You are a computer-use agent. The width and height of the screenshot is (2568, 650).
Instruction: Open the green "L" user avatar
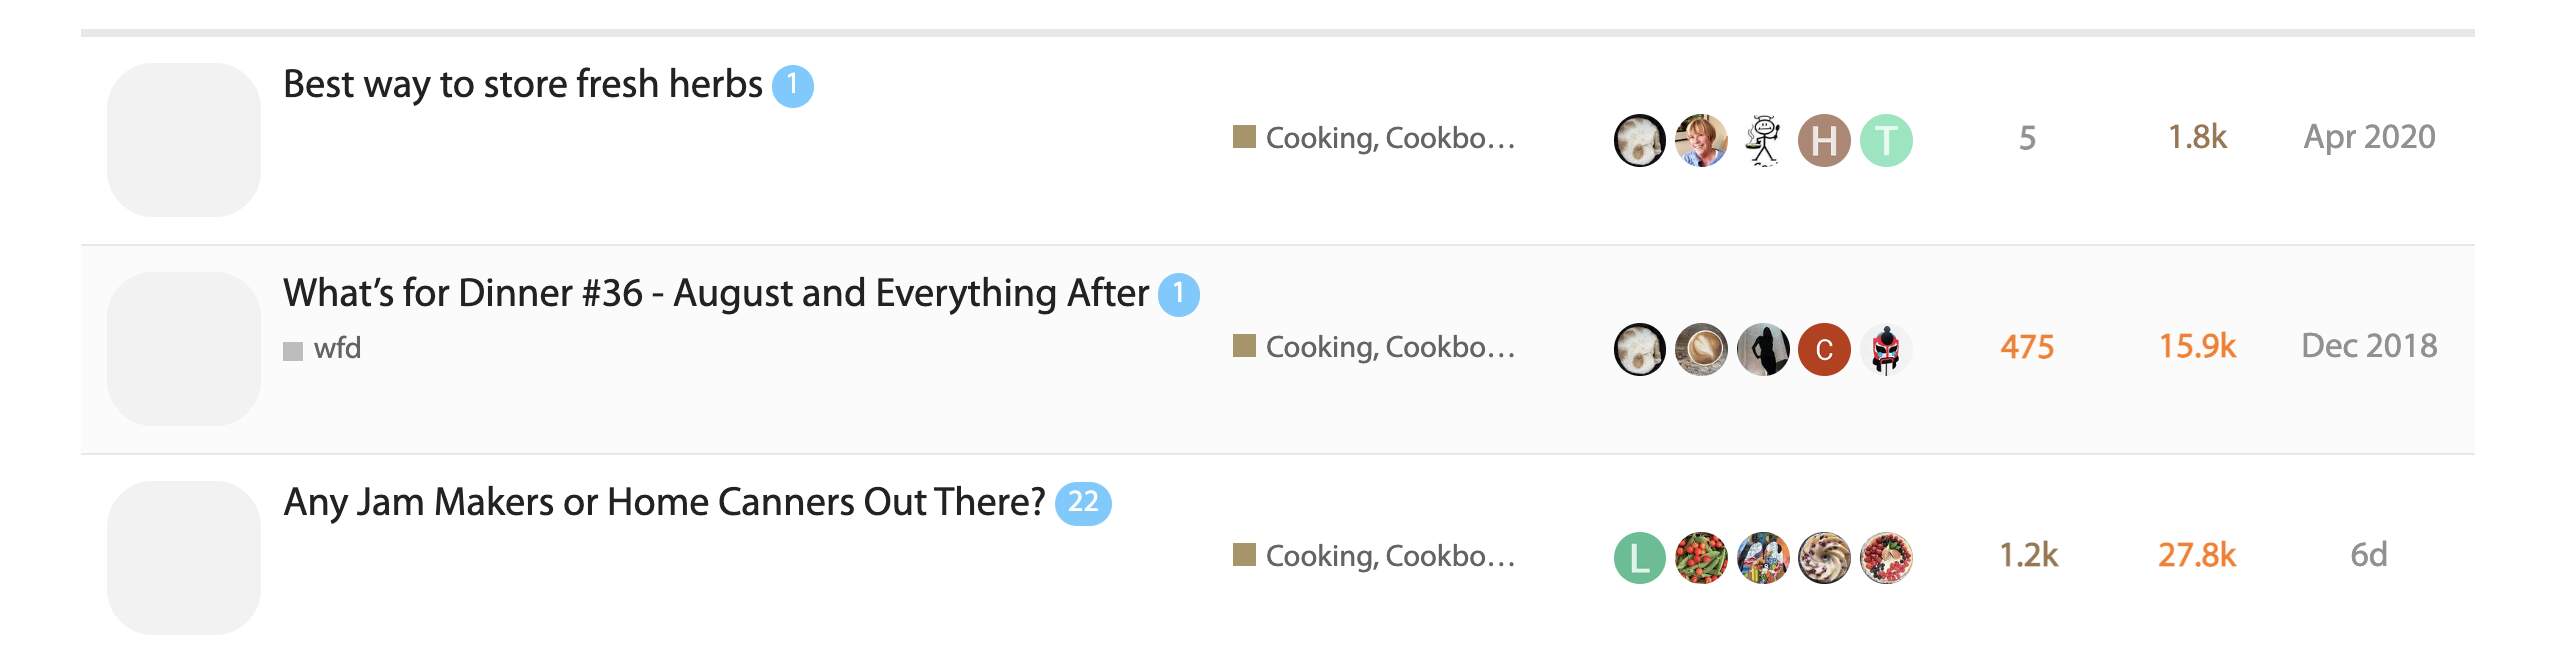point(1639,558)
